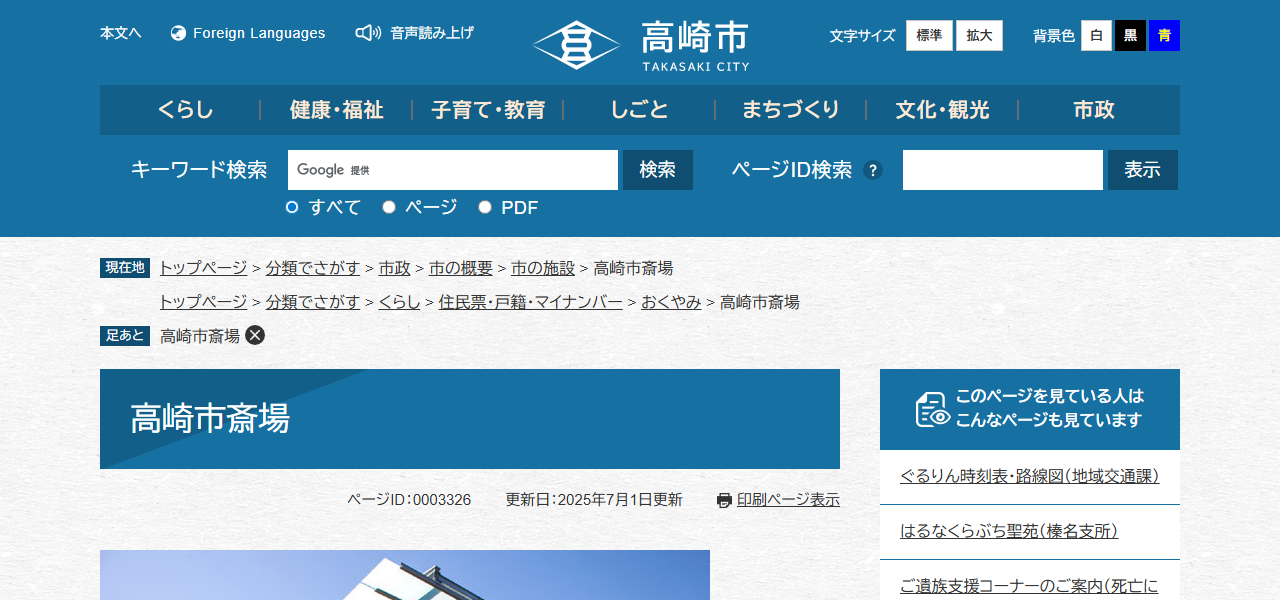The image size is (1280, 600).
Task: Open the まちづくり navigation menu
Action: point(791,110)
